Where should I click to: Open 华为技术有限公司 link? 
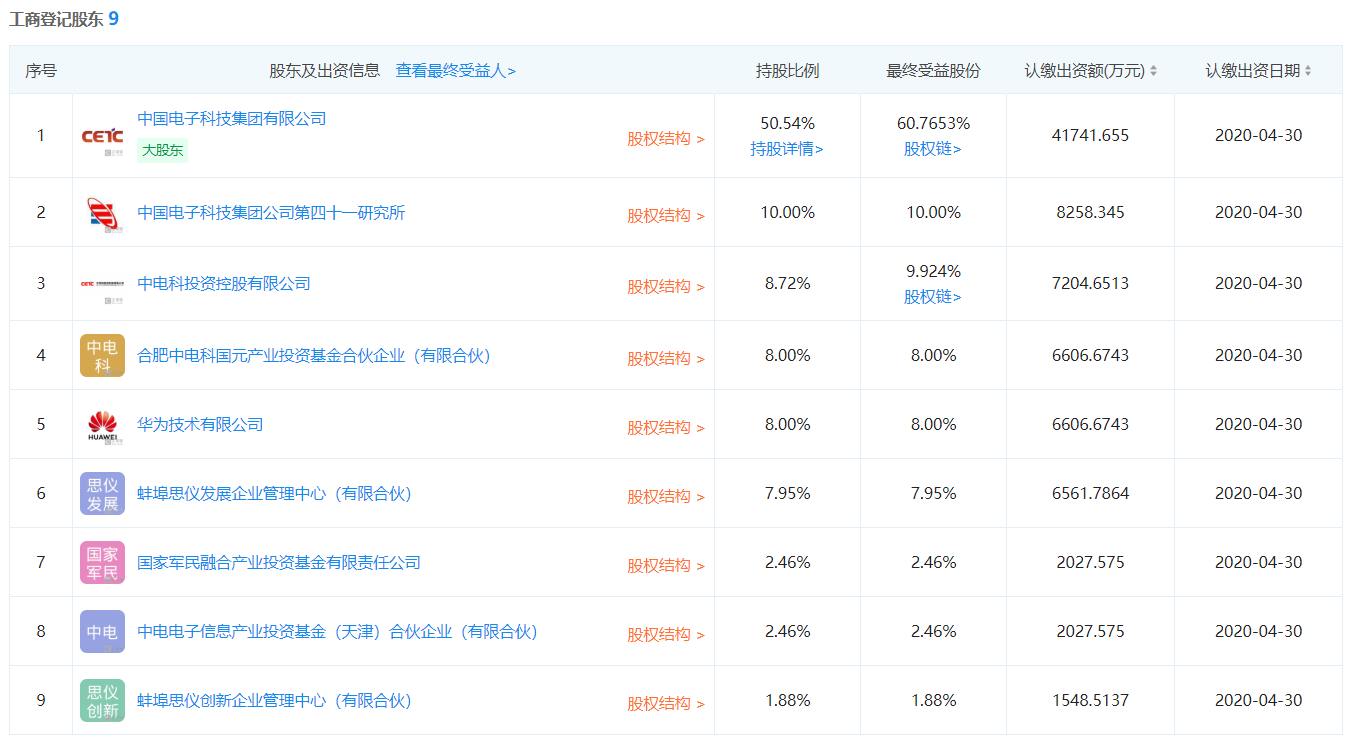point(200,425)
